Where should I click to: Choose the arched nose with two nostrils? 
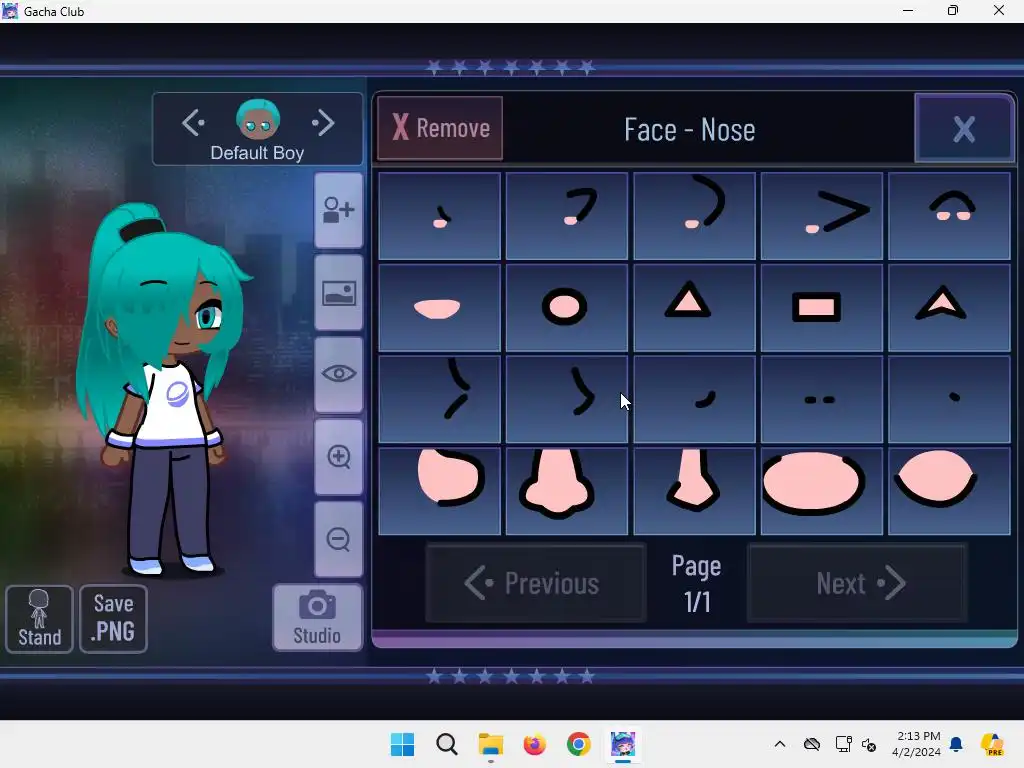pos(949,216)
